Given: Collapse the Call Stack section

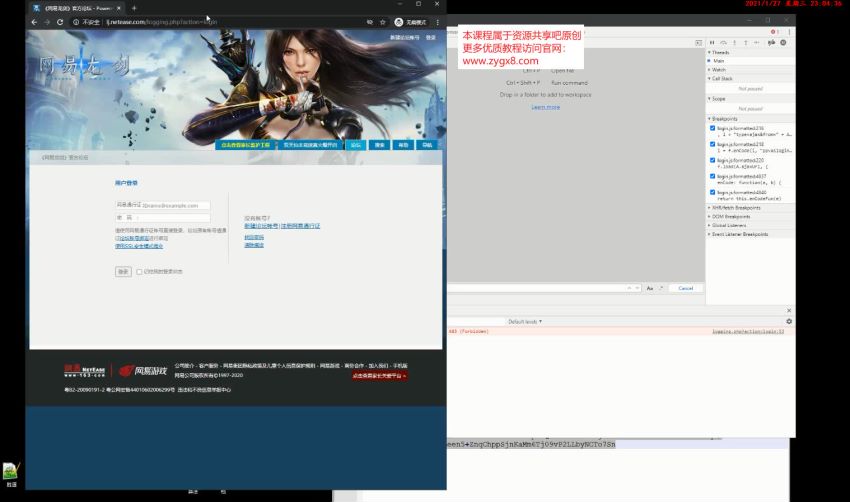Looking at the screenshot, I should coord(750,79).
